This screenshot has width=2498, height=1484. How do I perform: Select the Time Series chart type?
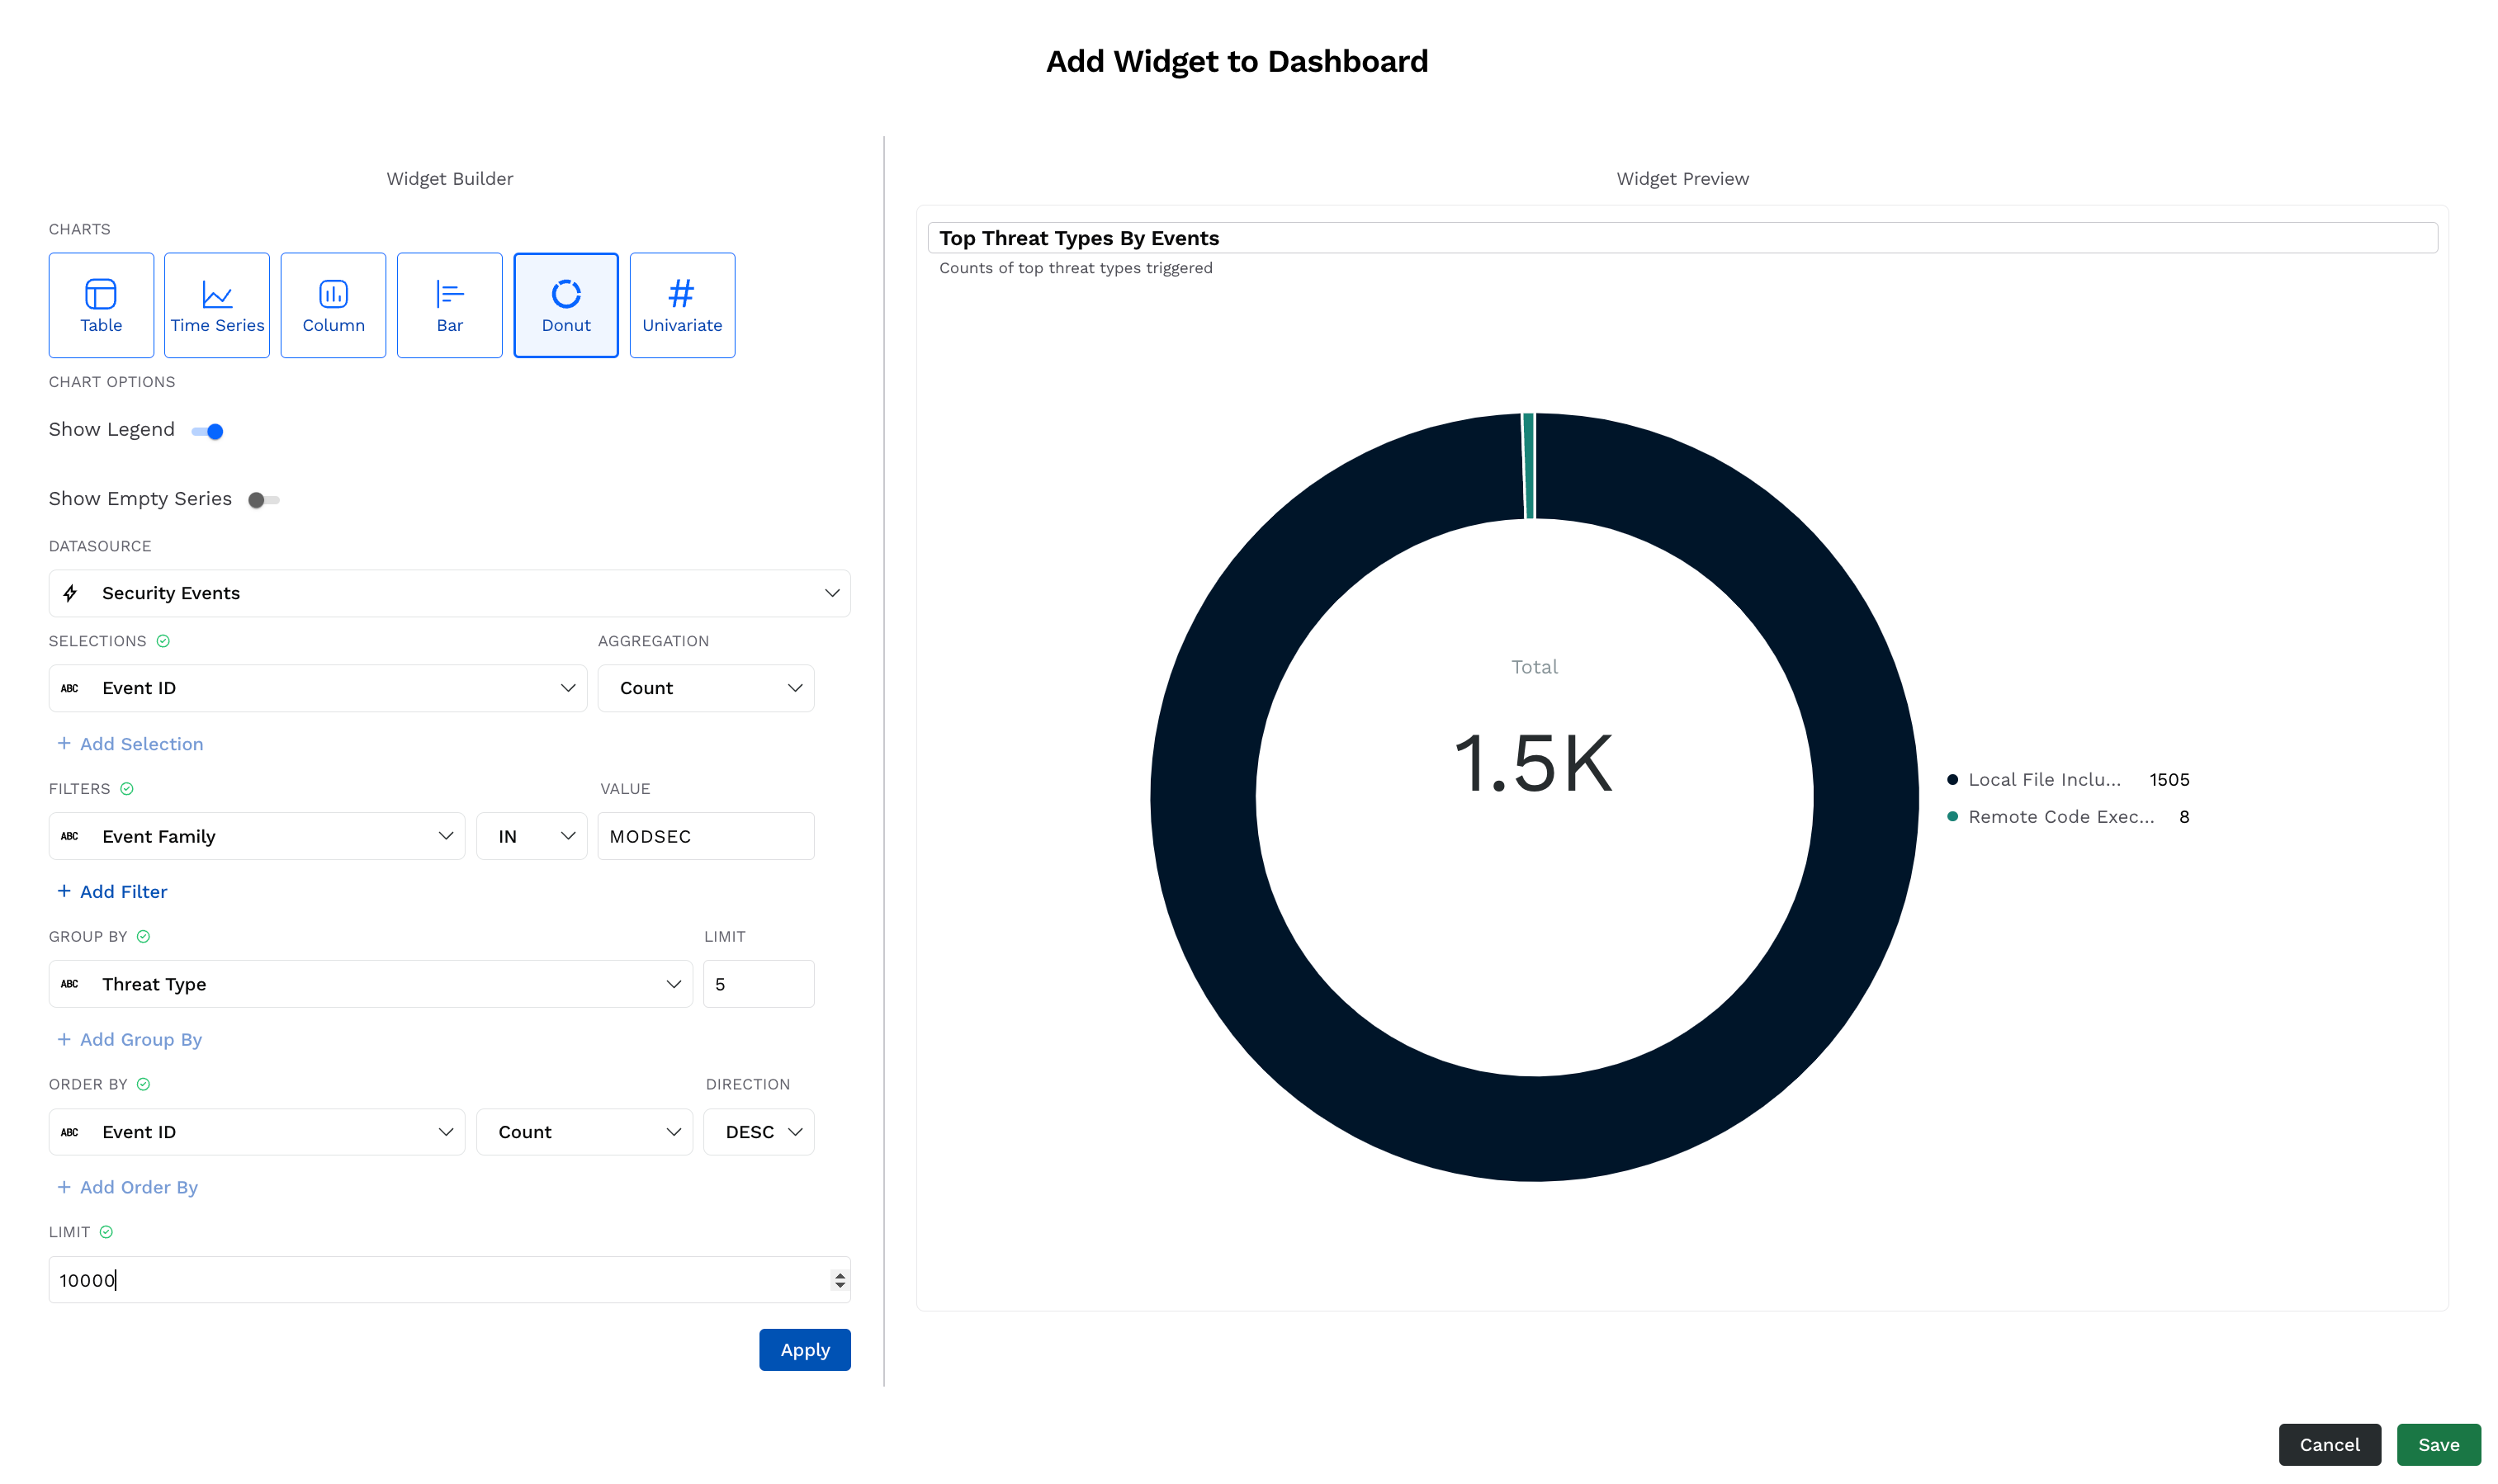pyautogui.click(x=217, y=305)
